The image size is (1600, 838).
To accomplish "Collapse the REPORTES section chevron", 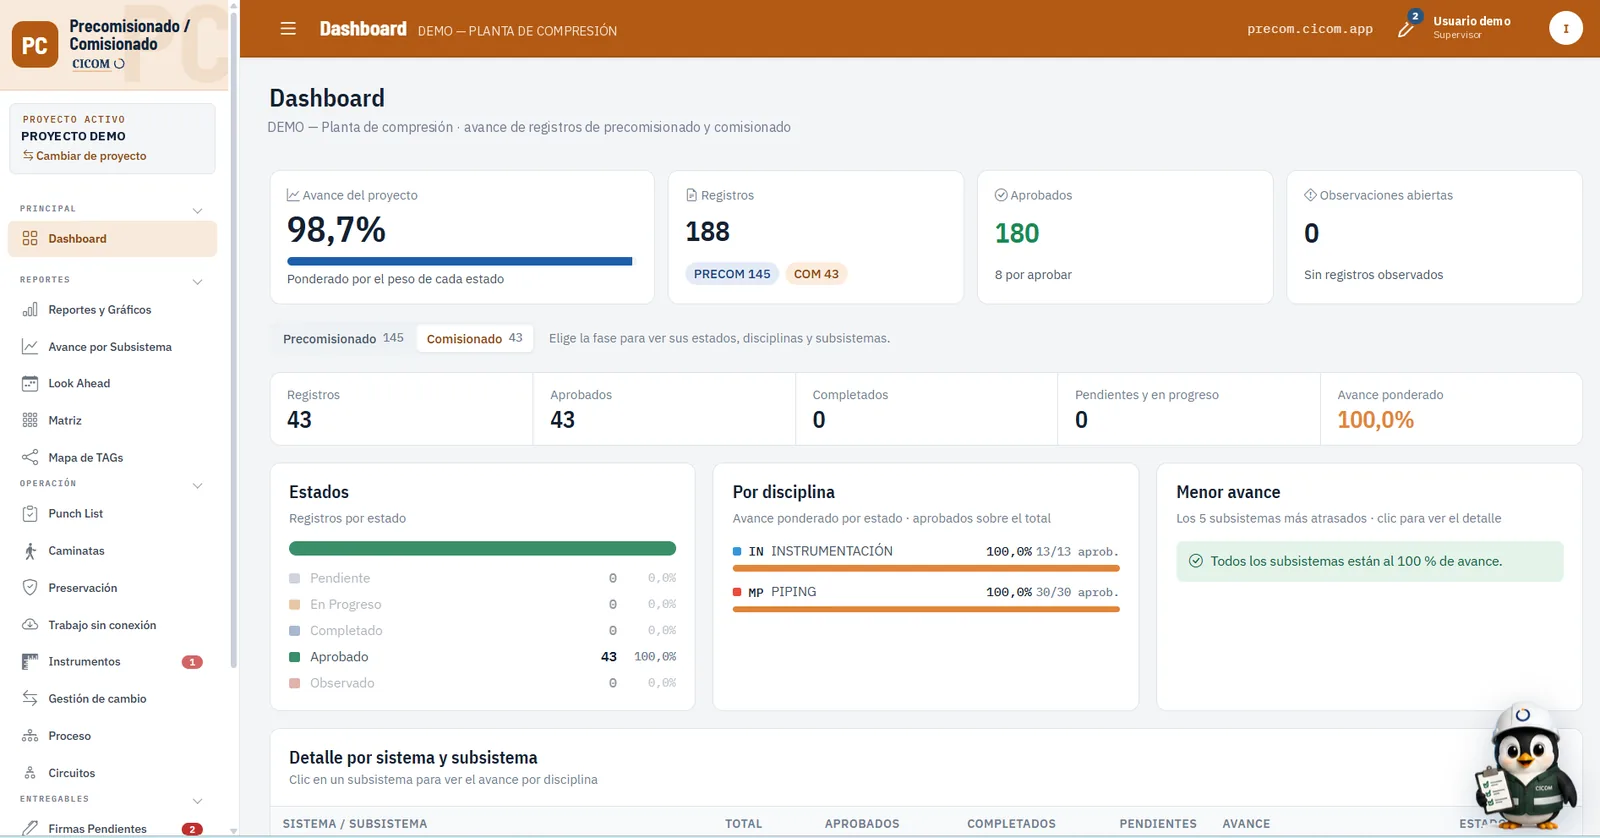I will (x=197, y=281).
